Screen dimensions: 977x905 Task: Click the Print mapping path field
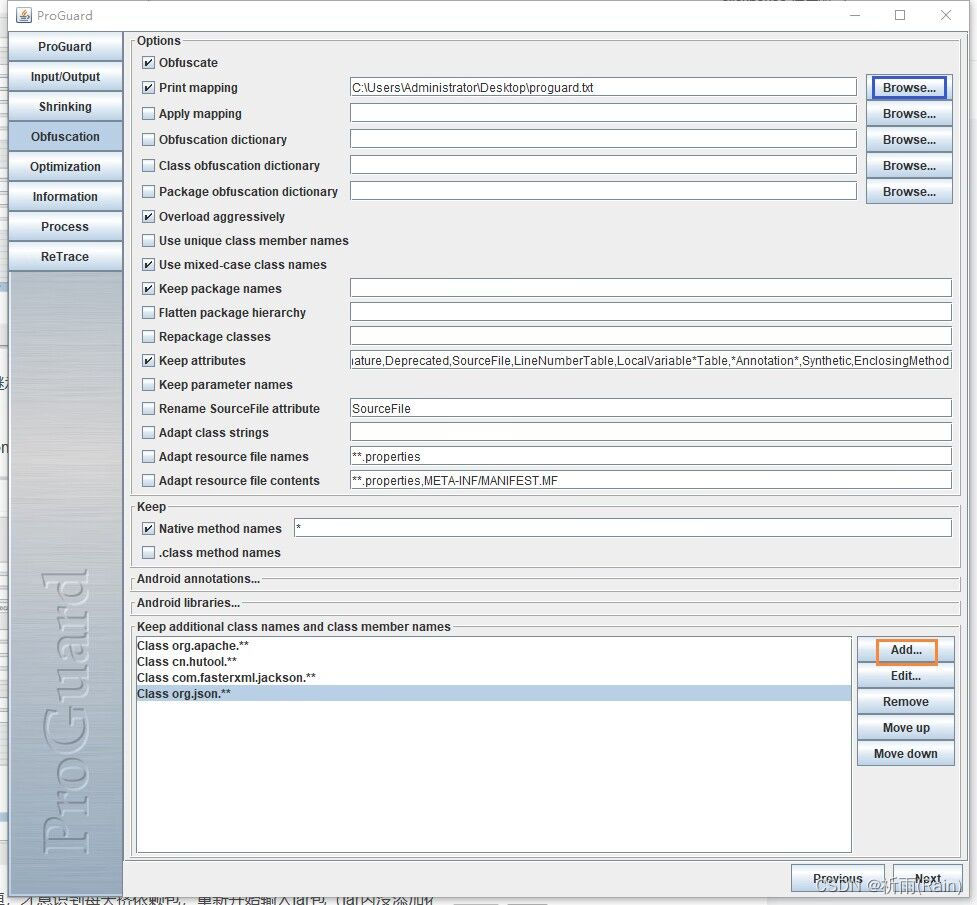pyautogui.click(x=603, y=87)
